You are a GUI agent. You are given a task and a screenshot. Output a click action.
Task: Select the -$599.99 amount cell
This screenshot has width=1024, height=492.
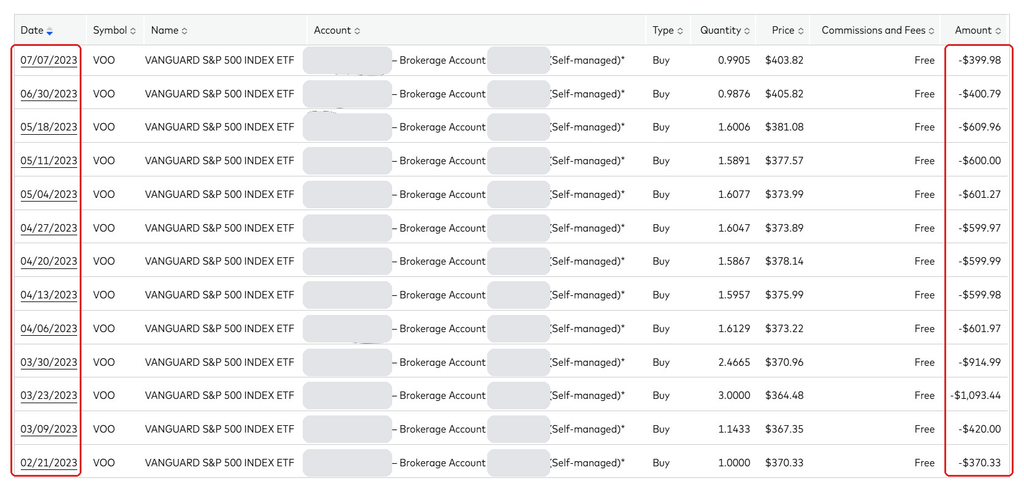pos(980,261)
